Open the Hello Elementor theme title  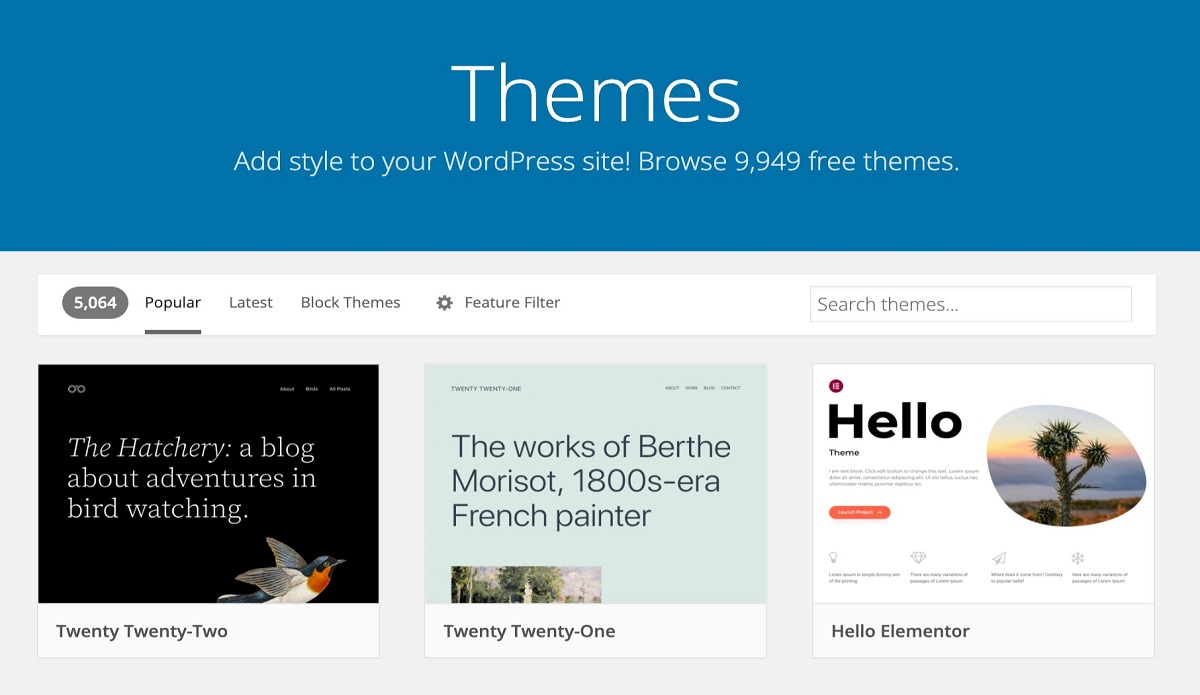point(900,631)
